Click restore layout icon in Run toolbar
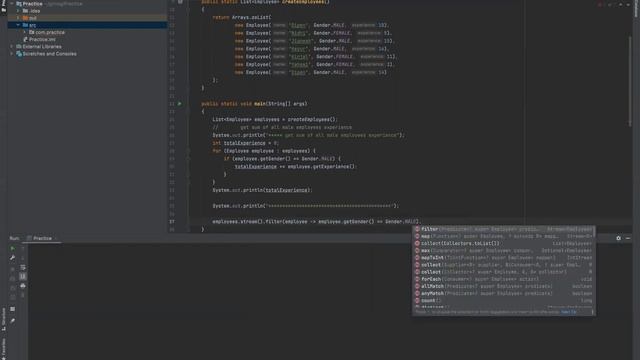Screen dimensions: 640x360 pos(13,309)
